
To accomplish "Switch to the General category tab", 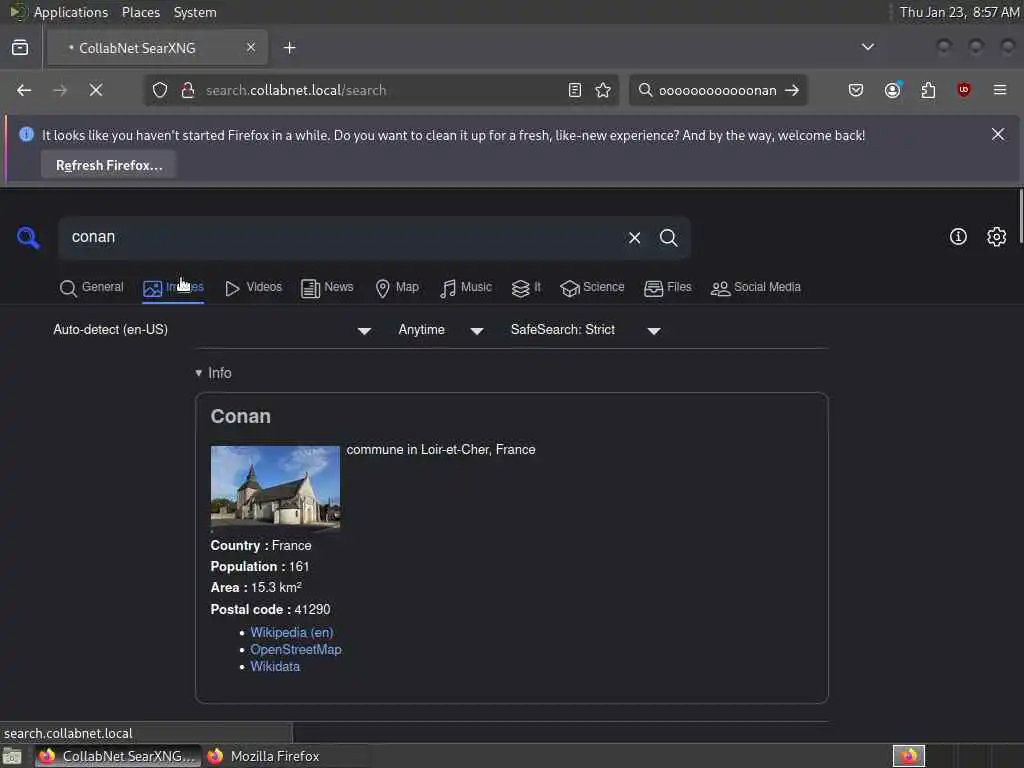I will [x=91, y=287].
